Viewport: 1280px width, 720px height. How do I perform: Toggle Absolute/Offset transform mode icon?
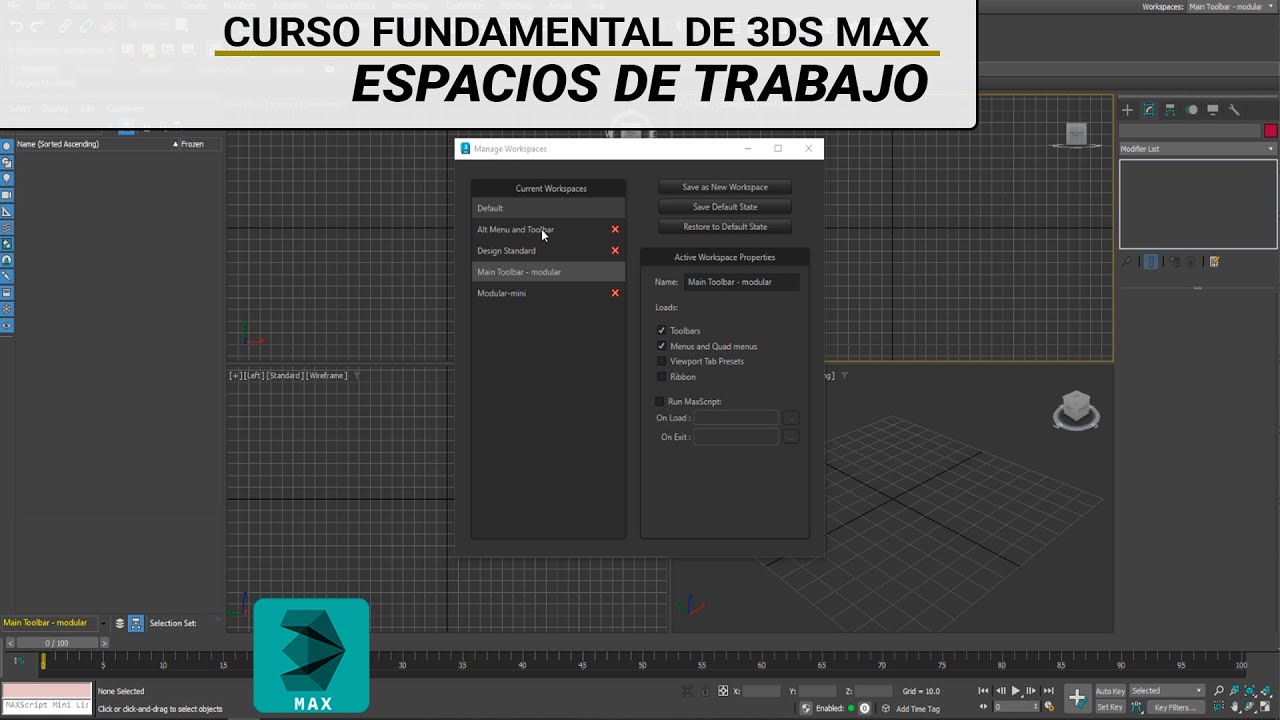coord(723,691)
